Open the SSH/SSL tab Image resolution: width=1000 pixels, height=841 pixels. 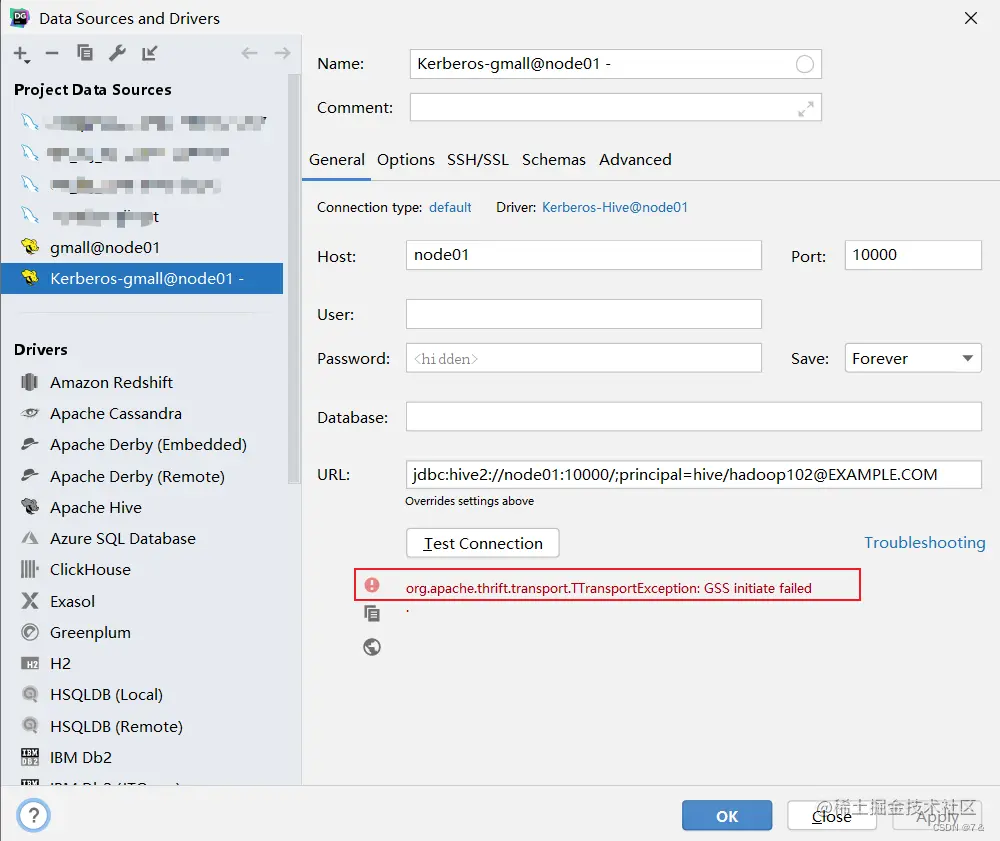(x=478, y=159)
